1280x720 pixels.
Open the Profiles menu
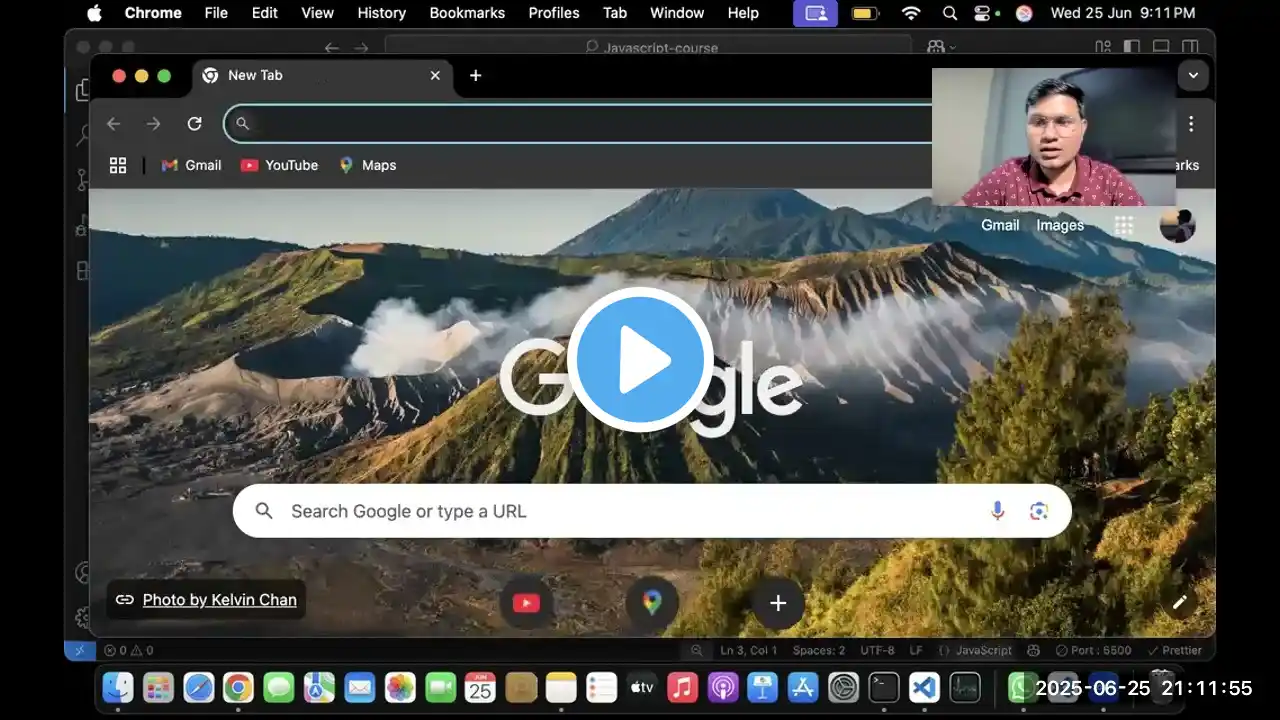tap(554, 13)
